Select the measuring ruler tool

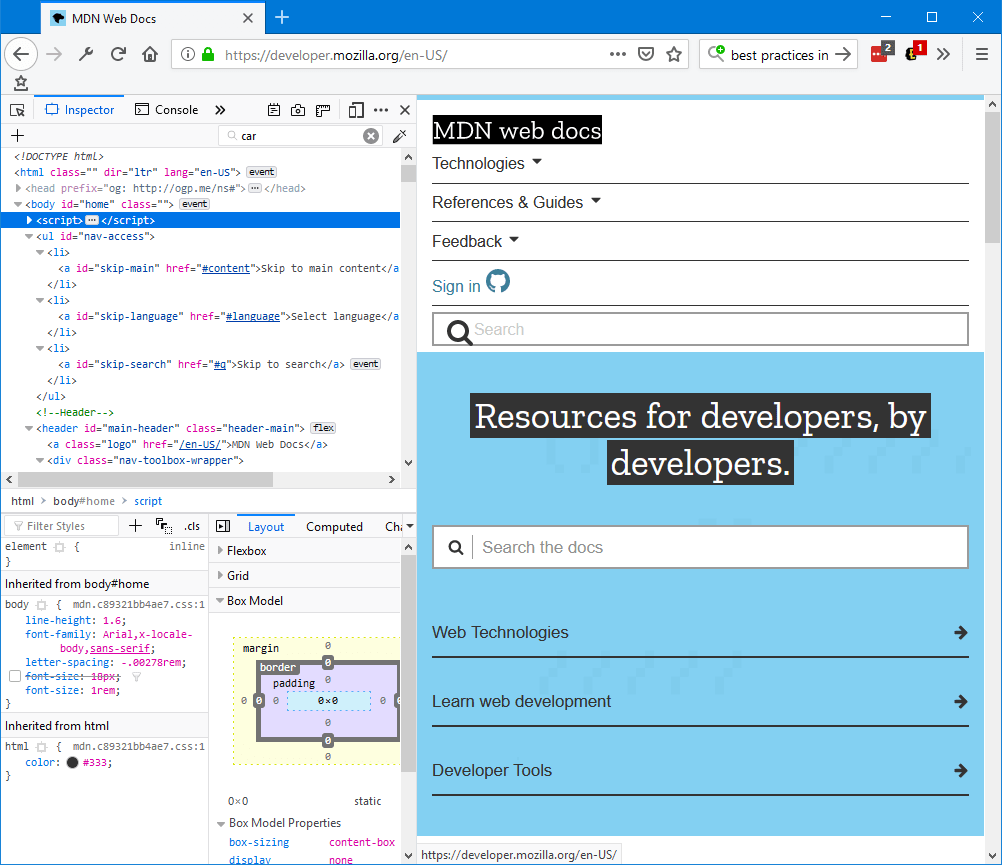click(322, 110)
